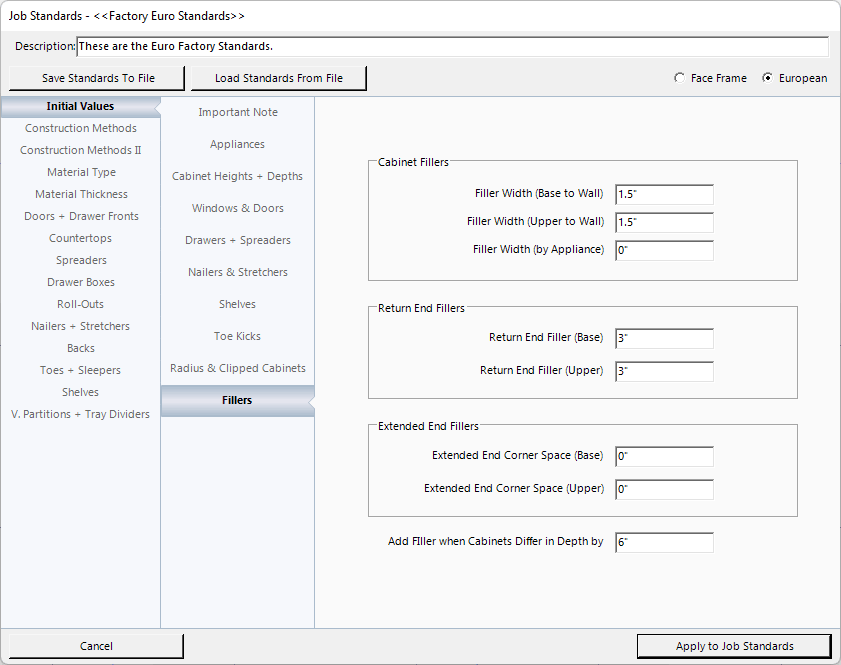This screenshot has height=665, width=841.
Task: Go to Countertops category
Action: coord(81,238)
